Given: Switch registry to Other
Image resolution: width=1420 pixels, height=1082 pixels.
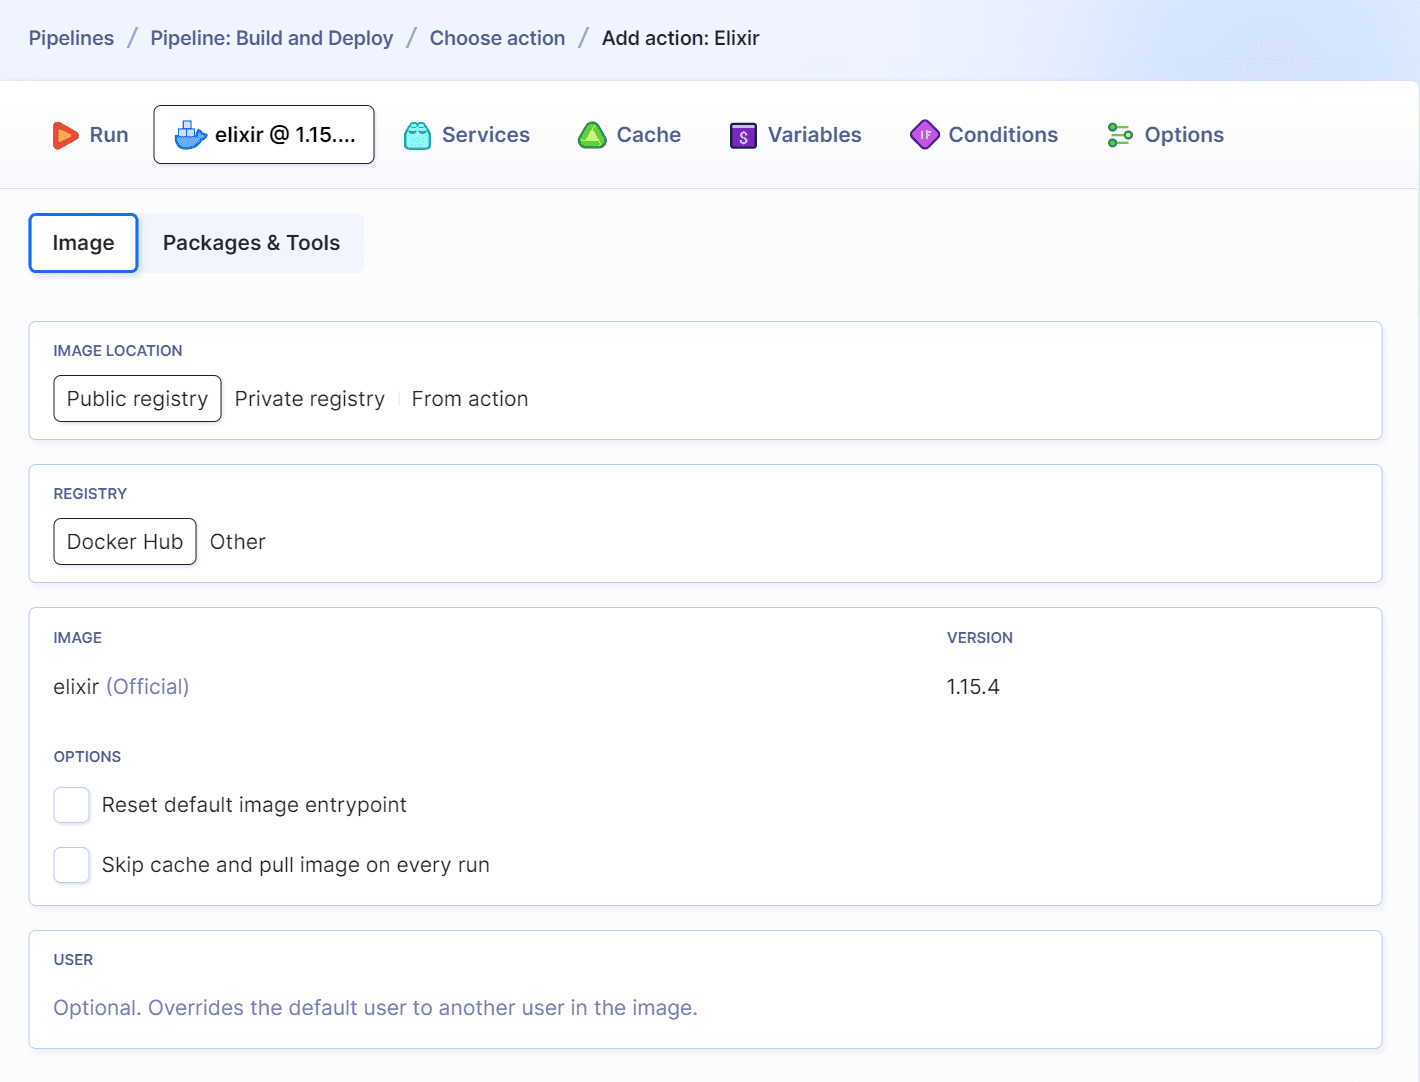Looking at the screenshot, I should (x=237, y=541).
